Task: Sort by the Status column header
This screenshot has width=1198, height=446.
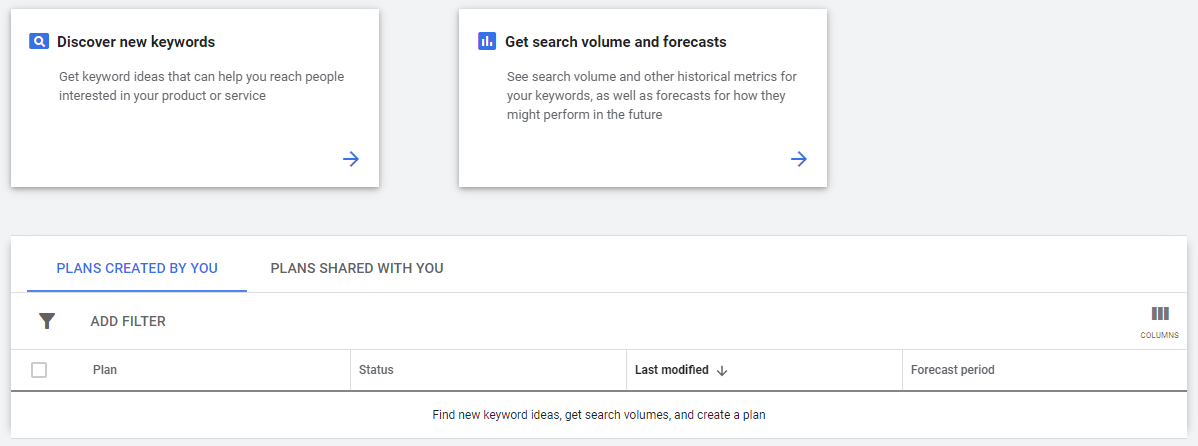Action: [376, 370]
